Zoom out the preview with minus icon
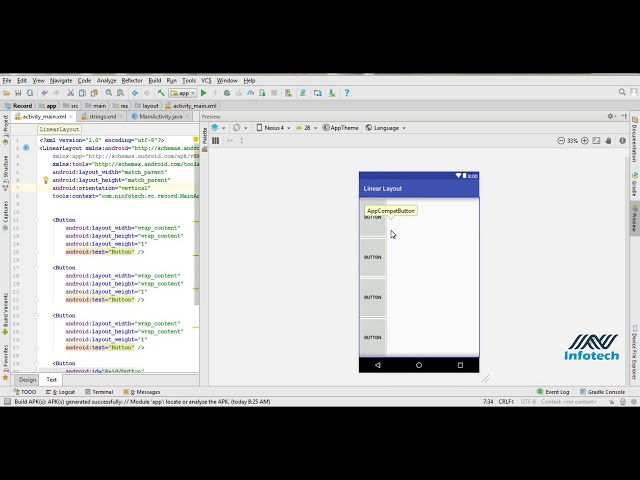The height and width of the screenshot is (480, 640). point(561,140)
